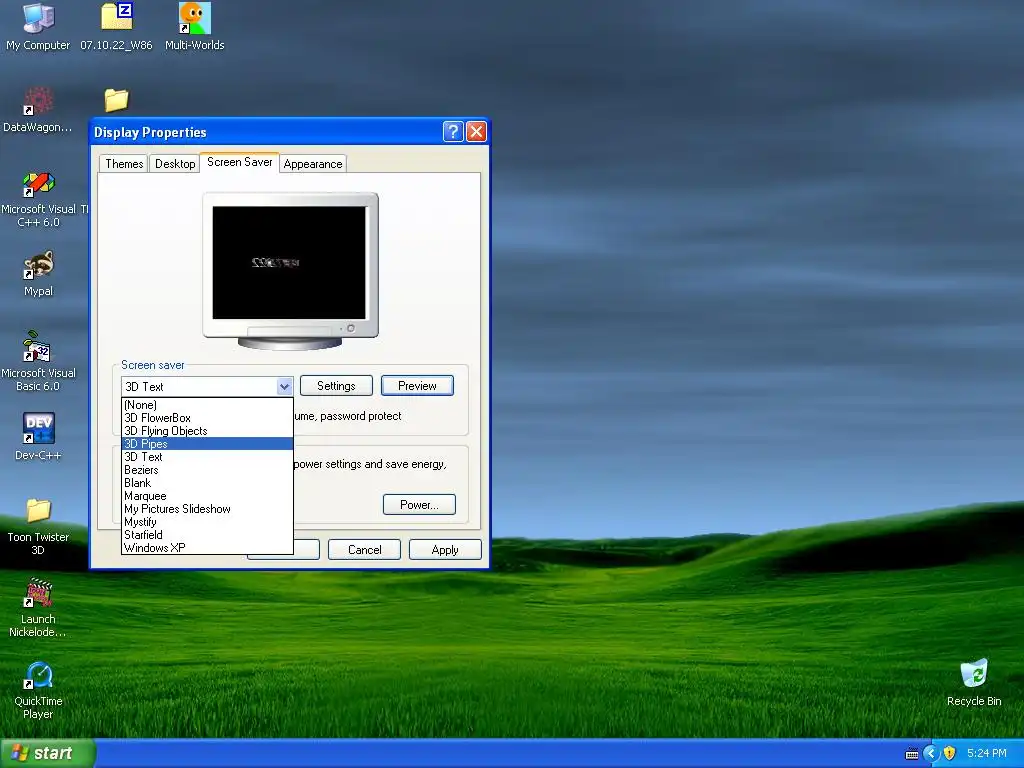1024x768 pixels.
Task: Click the Help question mark title button
Action: pos(453,131)
